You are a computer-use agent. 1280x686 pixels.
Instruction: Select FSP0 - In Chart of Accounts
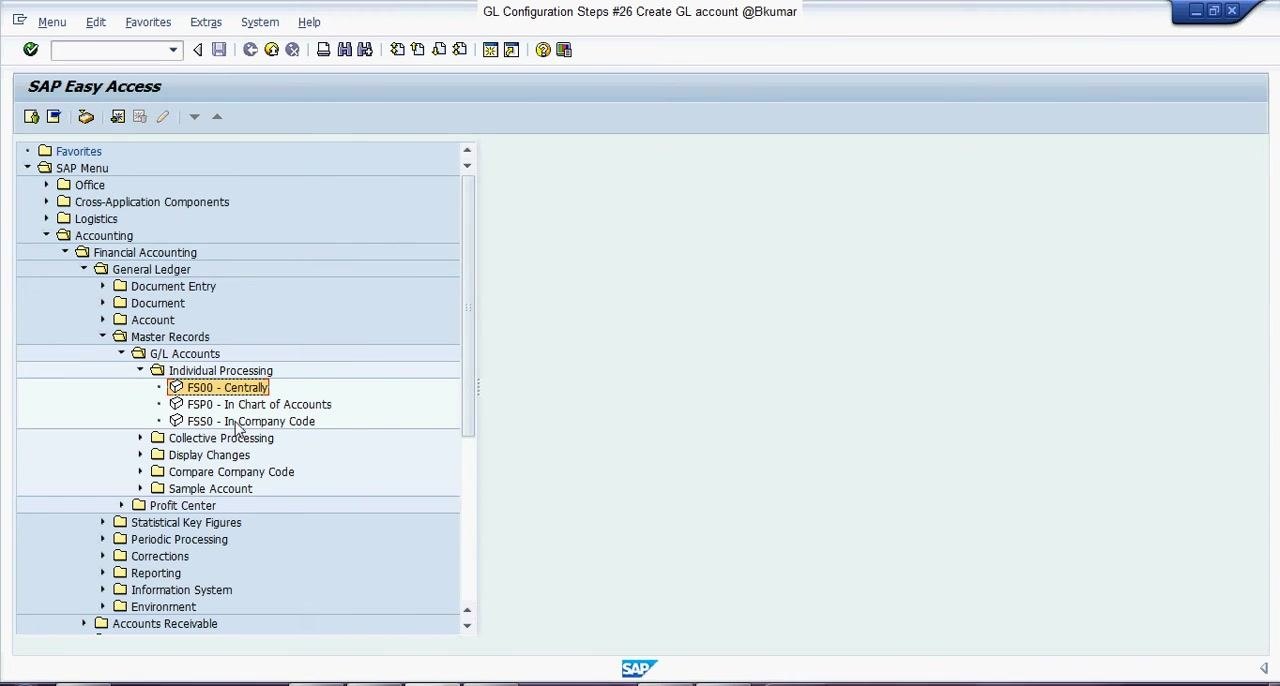coord(259,405)
